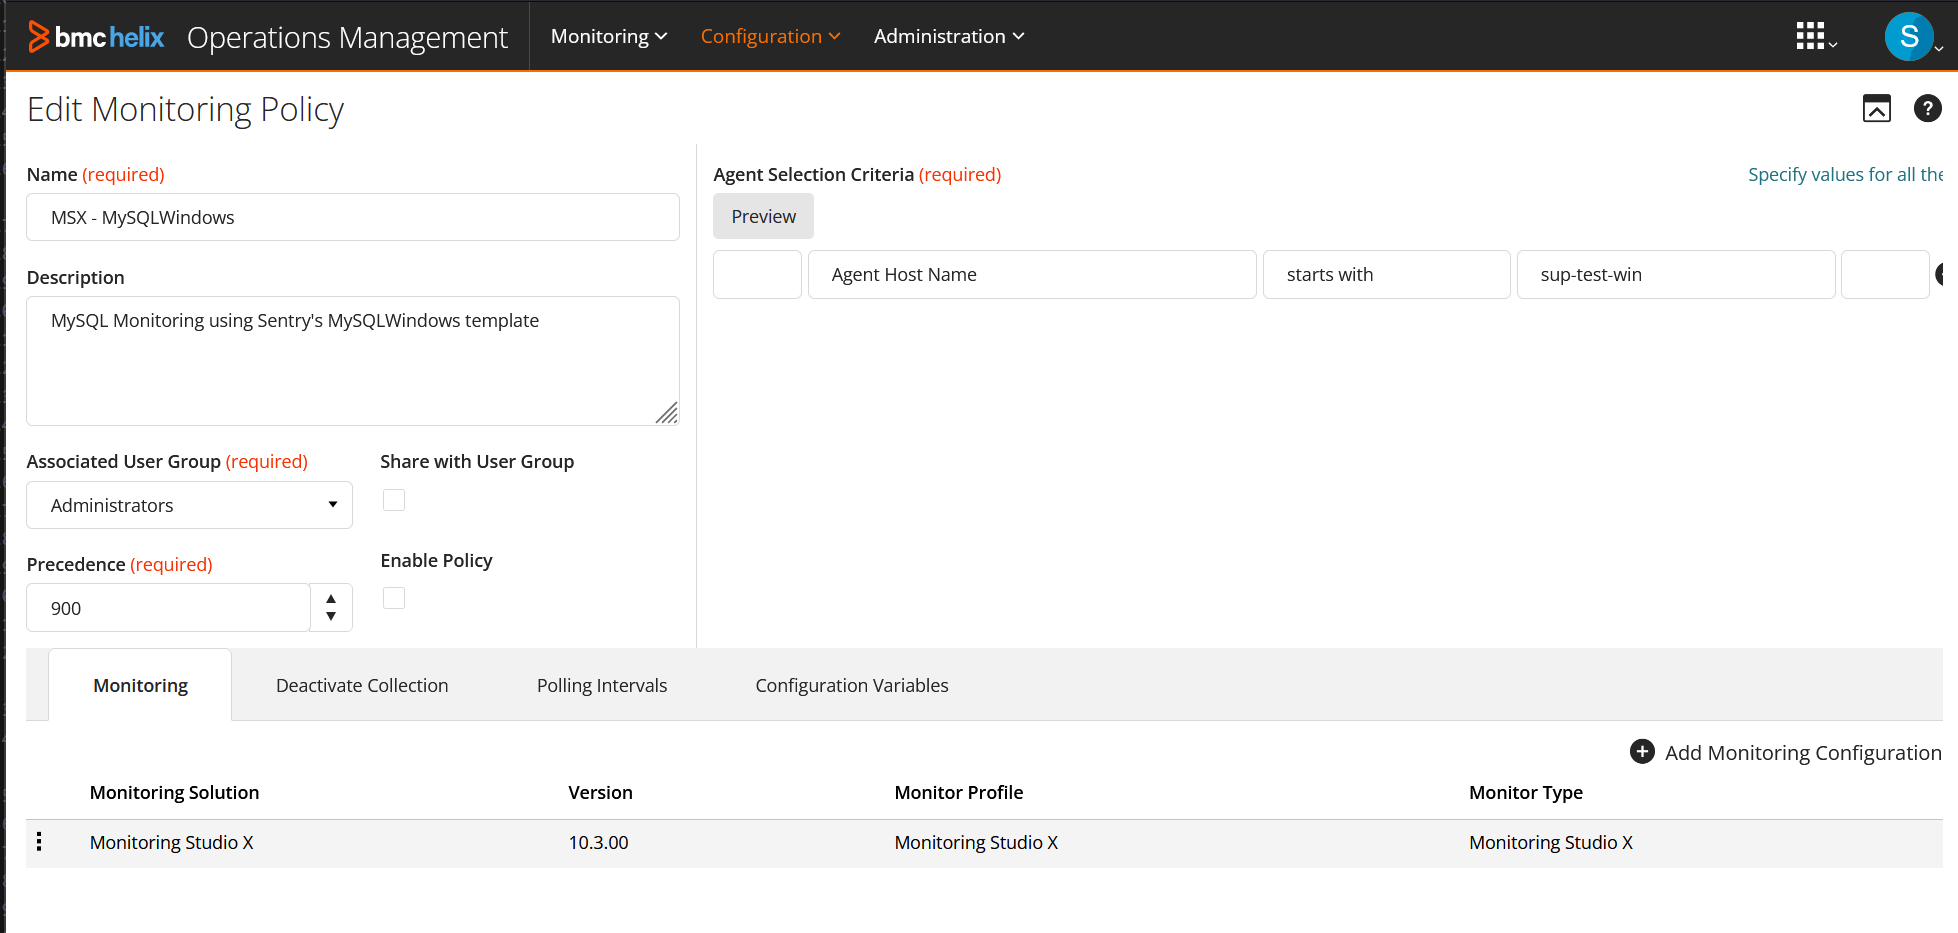Click the bmc helix logo
The height and width of the screenshot is (933, 1958).
coord(96,36)
